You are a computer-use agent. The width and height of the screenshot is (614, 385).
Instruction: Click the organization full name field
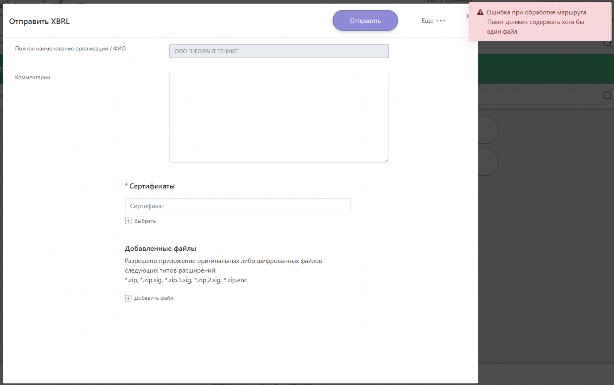[x=279, y=51]
